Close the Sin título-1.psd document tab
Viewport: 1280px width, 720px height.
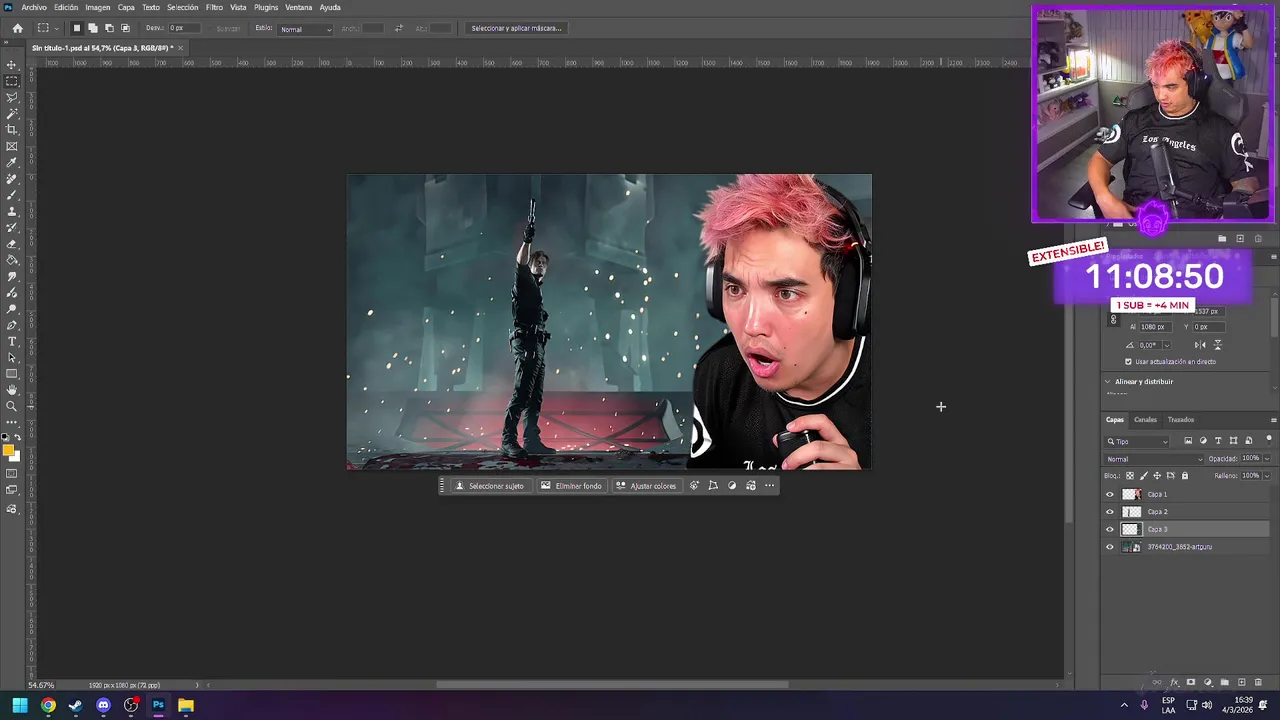click(180, 48)
